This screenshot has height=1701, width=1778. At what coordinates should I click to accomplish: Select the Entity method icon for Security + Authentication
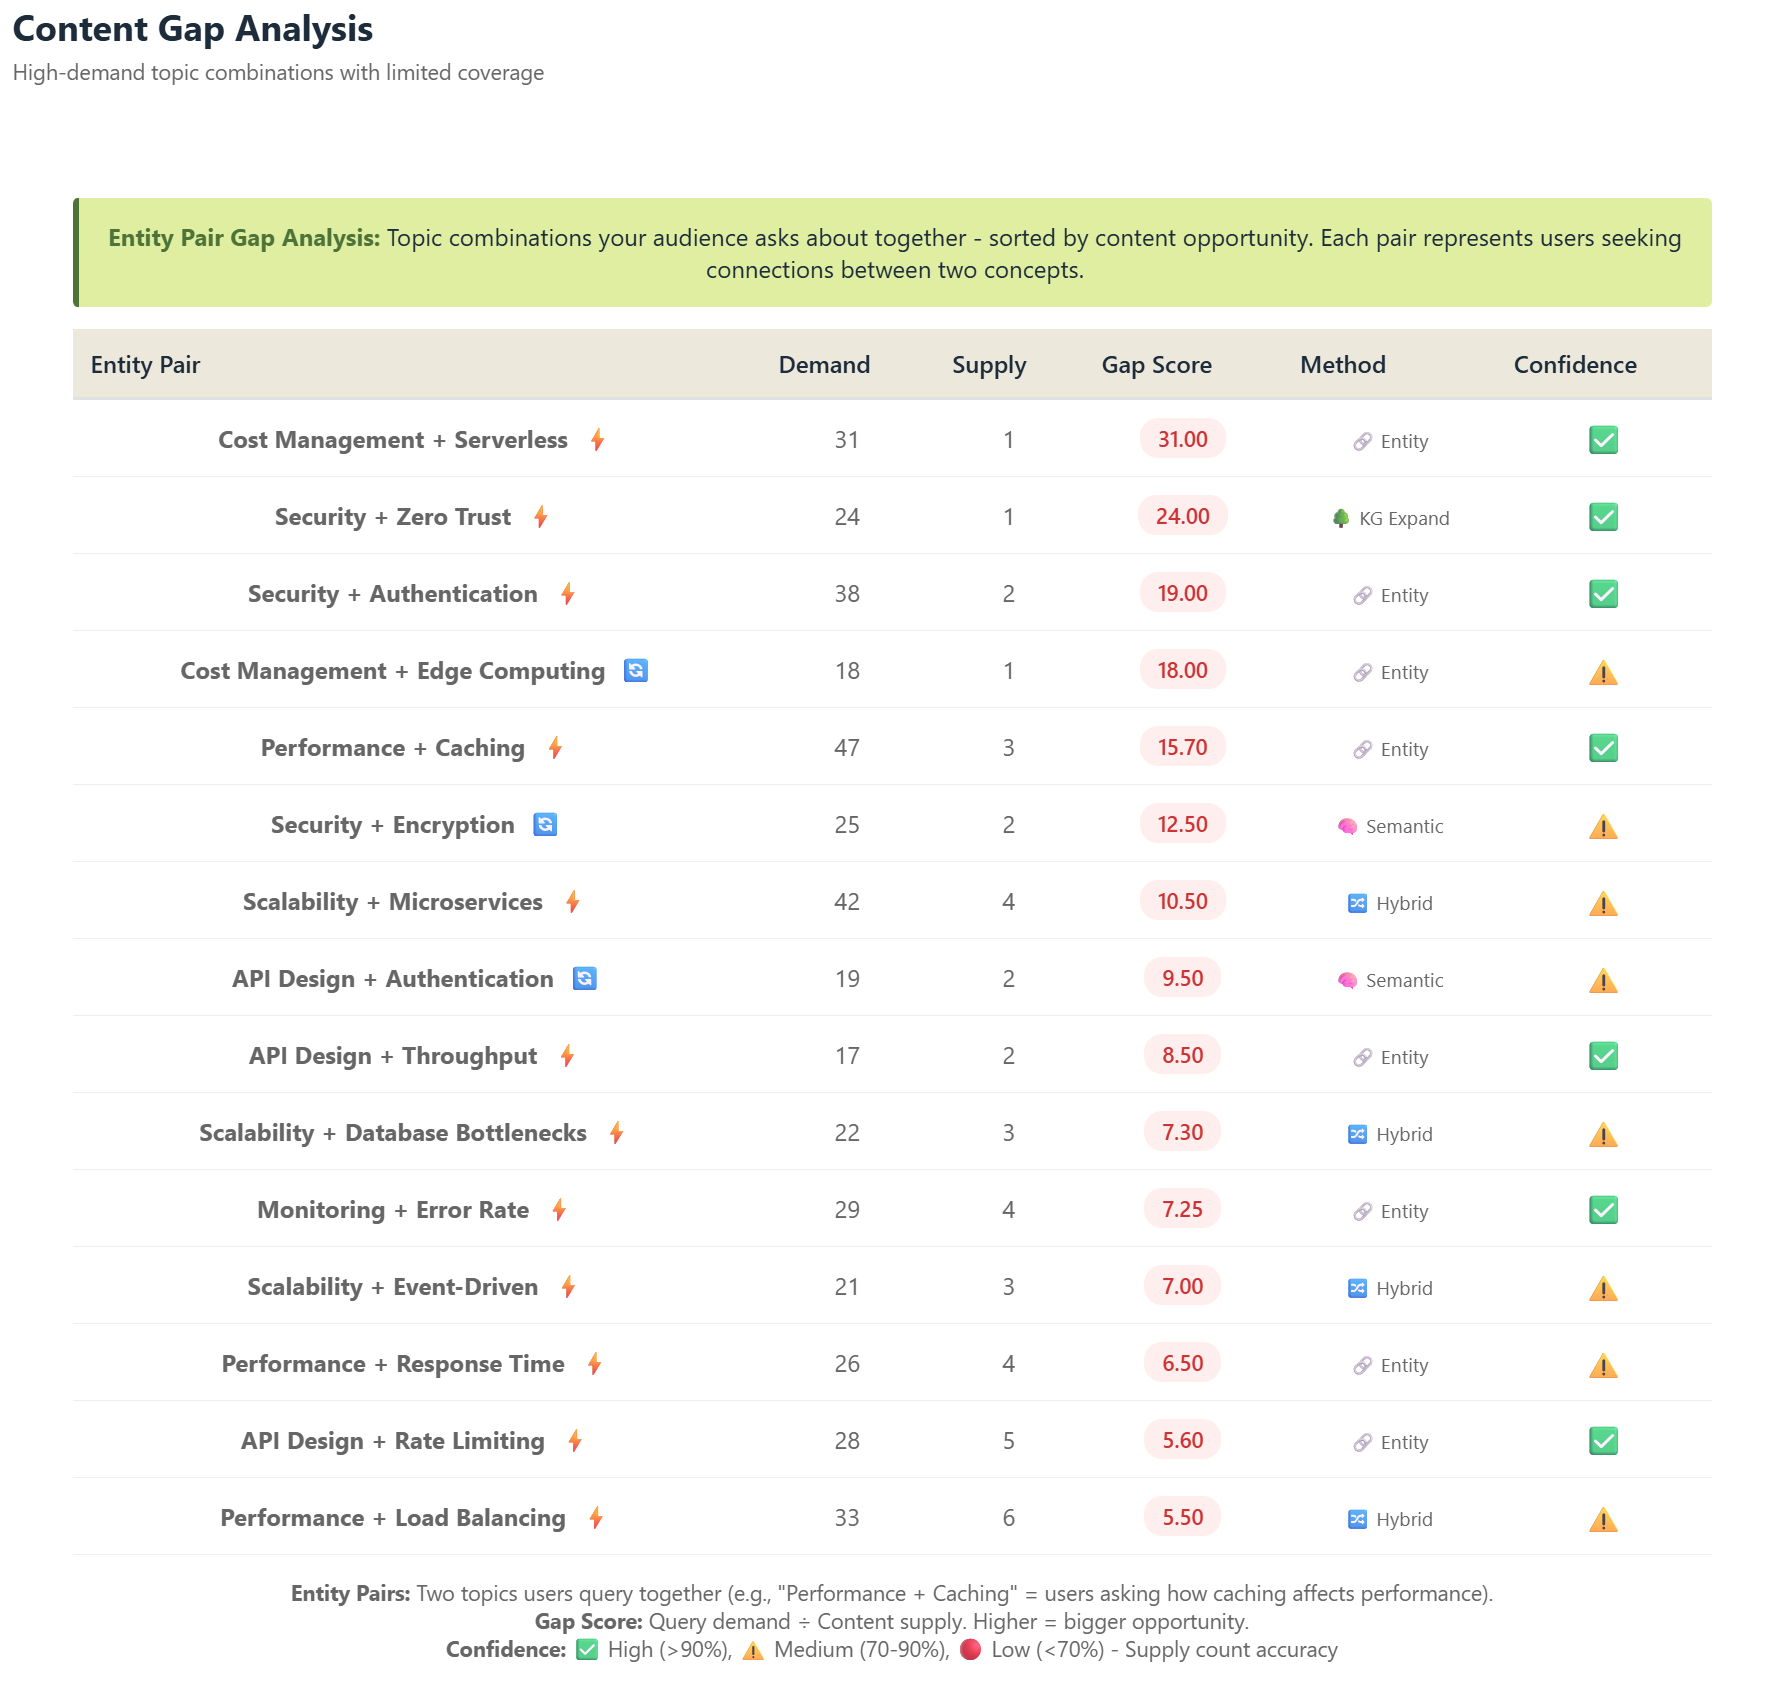(x=1361, y=593)
